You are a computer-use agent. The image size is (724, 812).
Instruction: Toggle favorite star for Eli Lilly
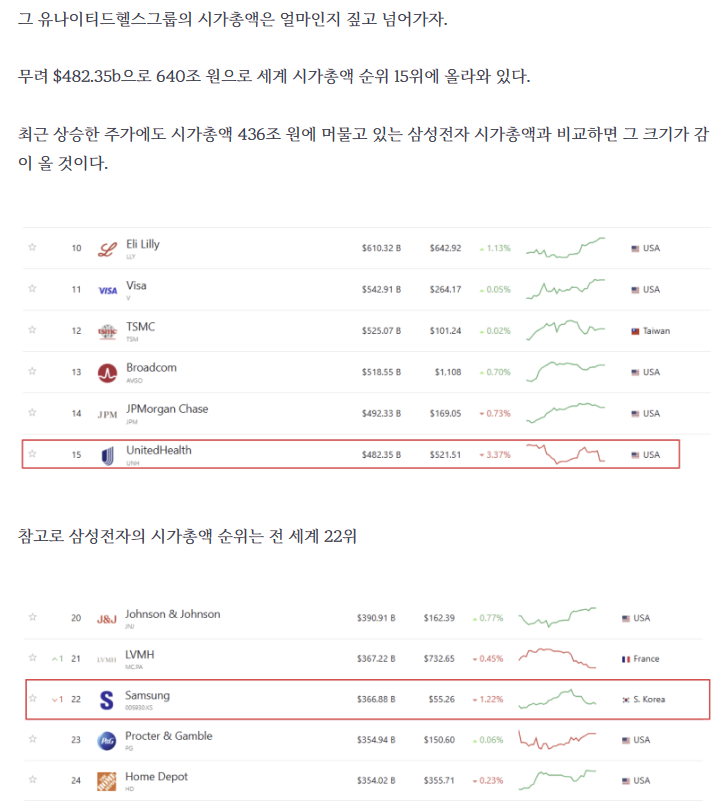click(32, 247)
